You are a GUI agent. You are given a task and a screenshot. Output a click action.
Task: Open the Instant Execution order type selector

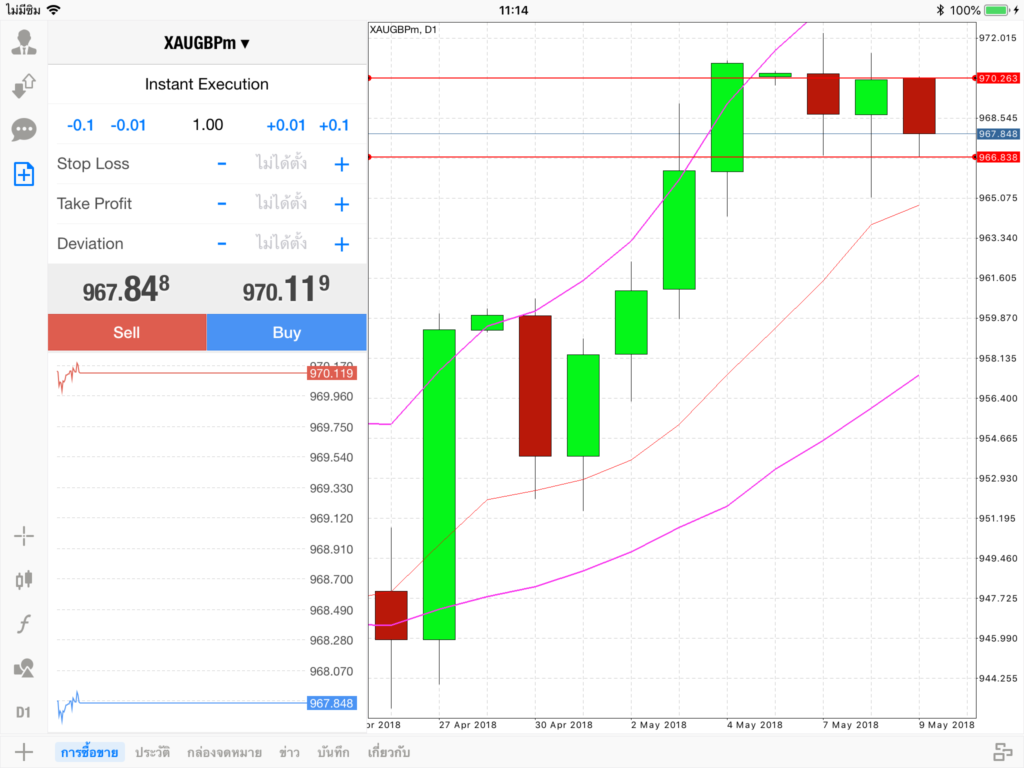click(207, 84)
